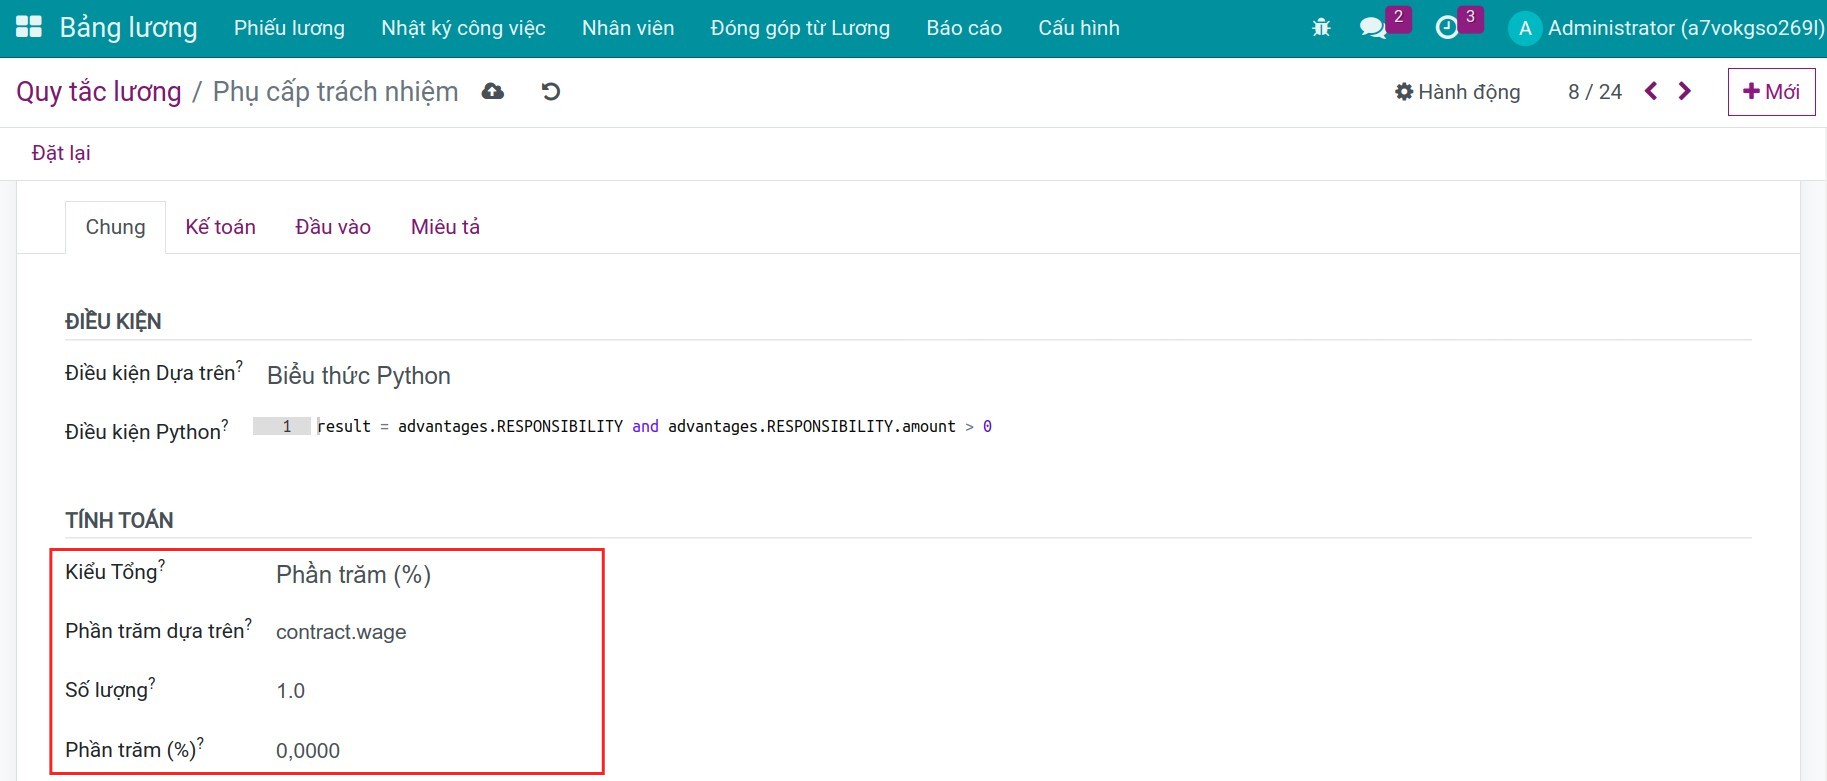Click the cloud save icon
Screen dimensions: 1827x781
(493, 92)
